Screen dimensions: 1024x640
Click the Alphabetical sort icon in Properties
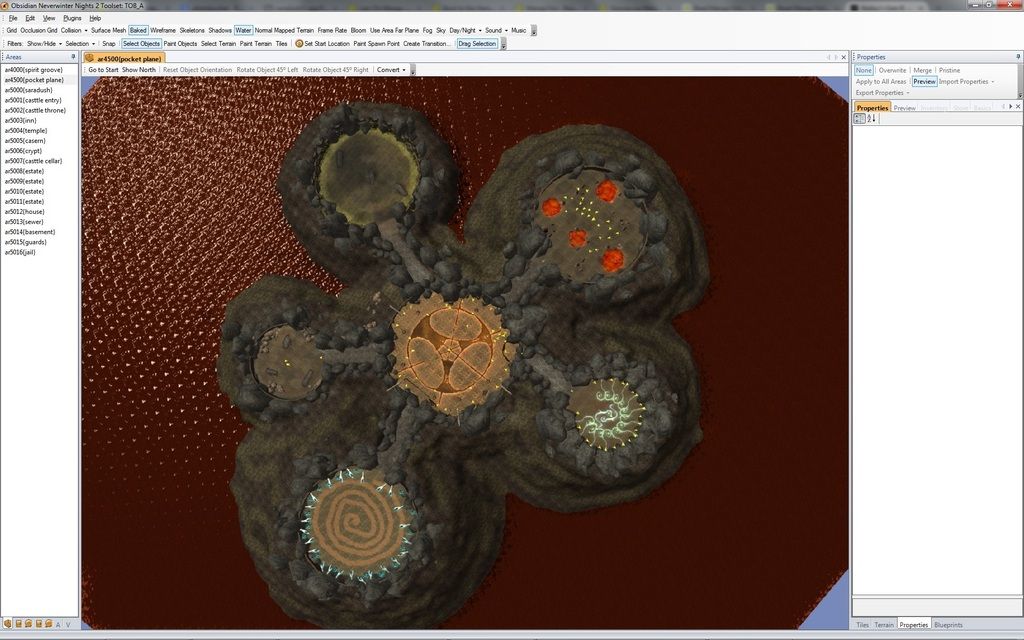[871, 118]
